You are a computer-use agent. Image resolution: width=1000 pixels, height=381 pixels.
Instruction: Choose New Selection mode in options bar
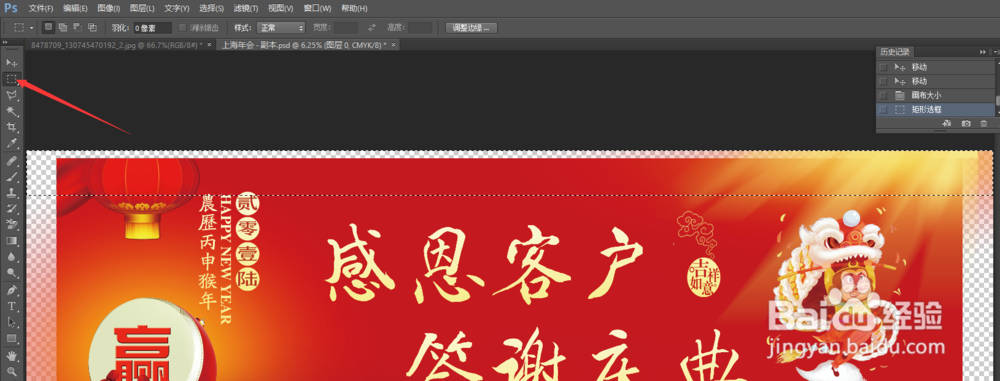pyautogui.click(x=48, y=27)
